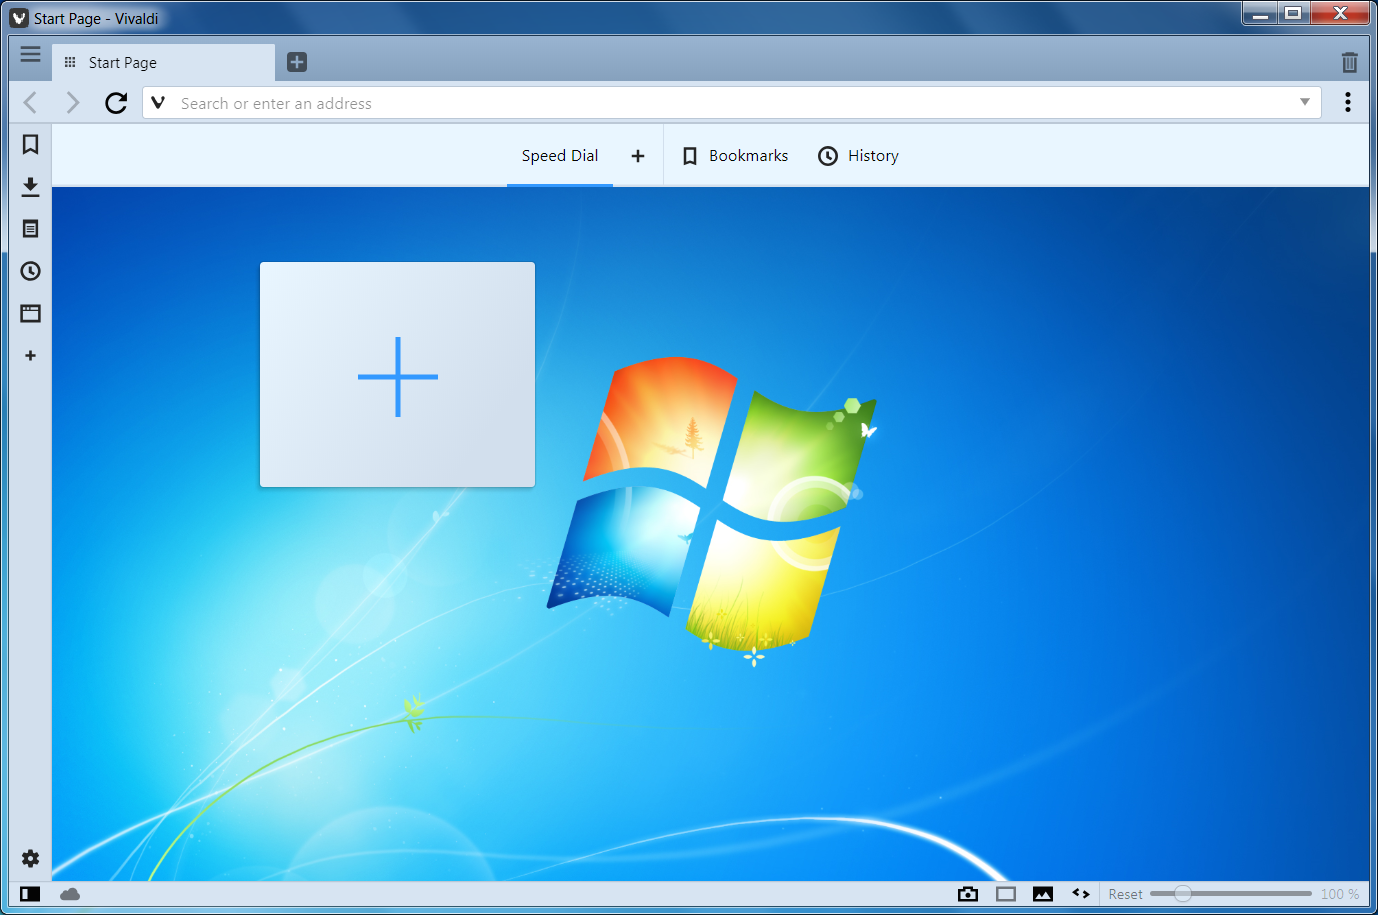
Task: Open the History panel in sidebar
Action: (30, 271)
